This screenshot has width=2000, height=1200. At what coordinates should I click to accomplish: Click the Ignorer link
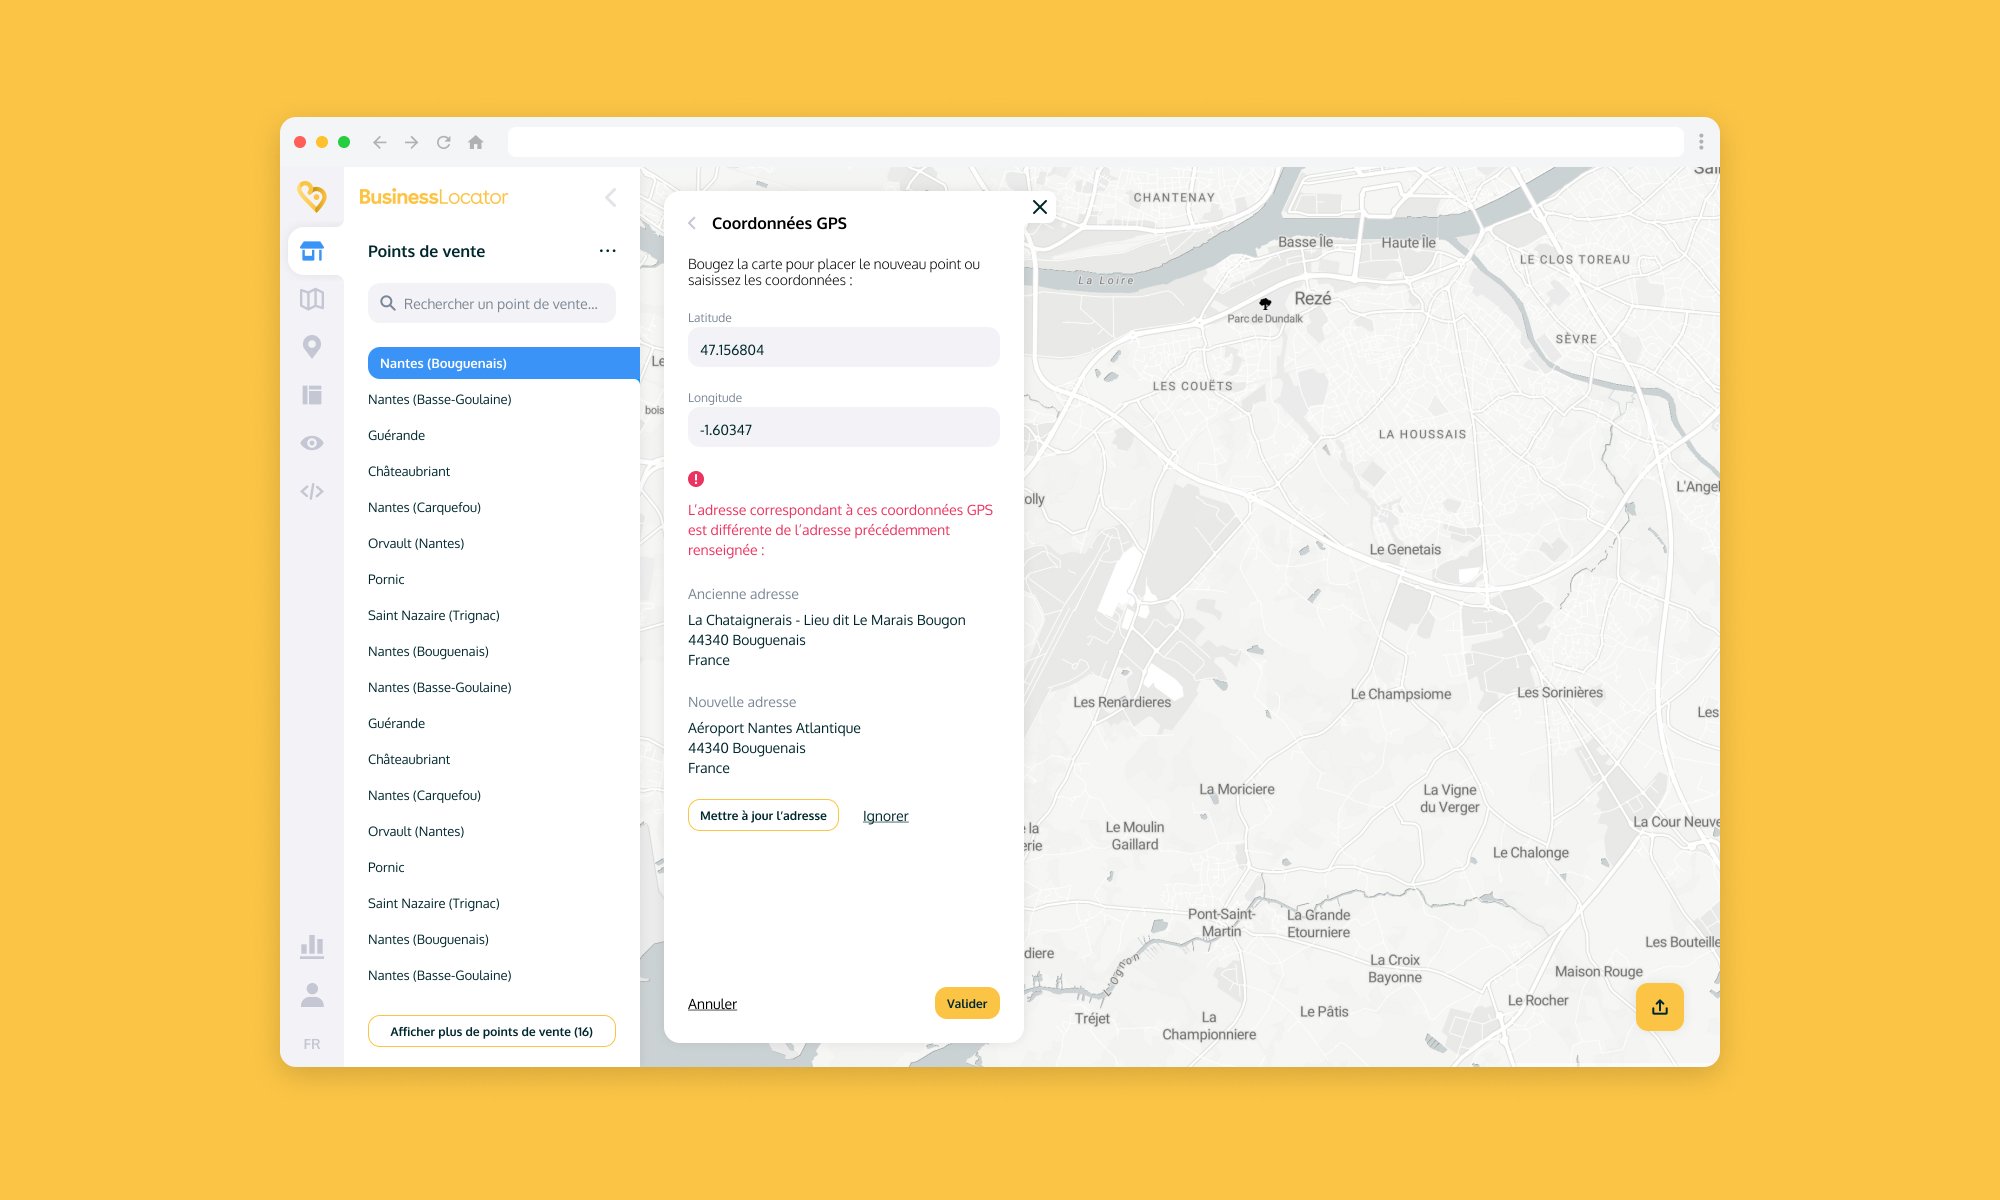pyautogui.click(x=886, y=816)
